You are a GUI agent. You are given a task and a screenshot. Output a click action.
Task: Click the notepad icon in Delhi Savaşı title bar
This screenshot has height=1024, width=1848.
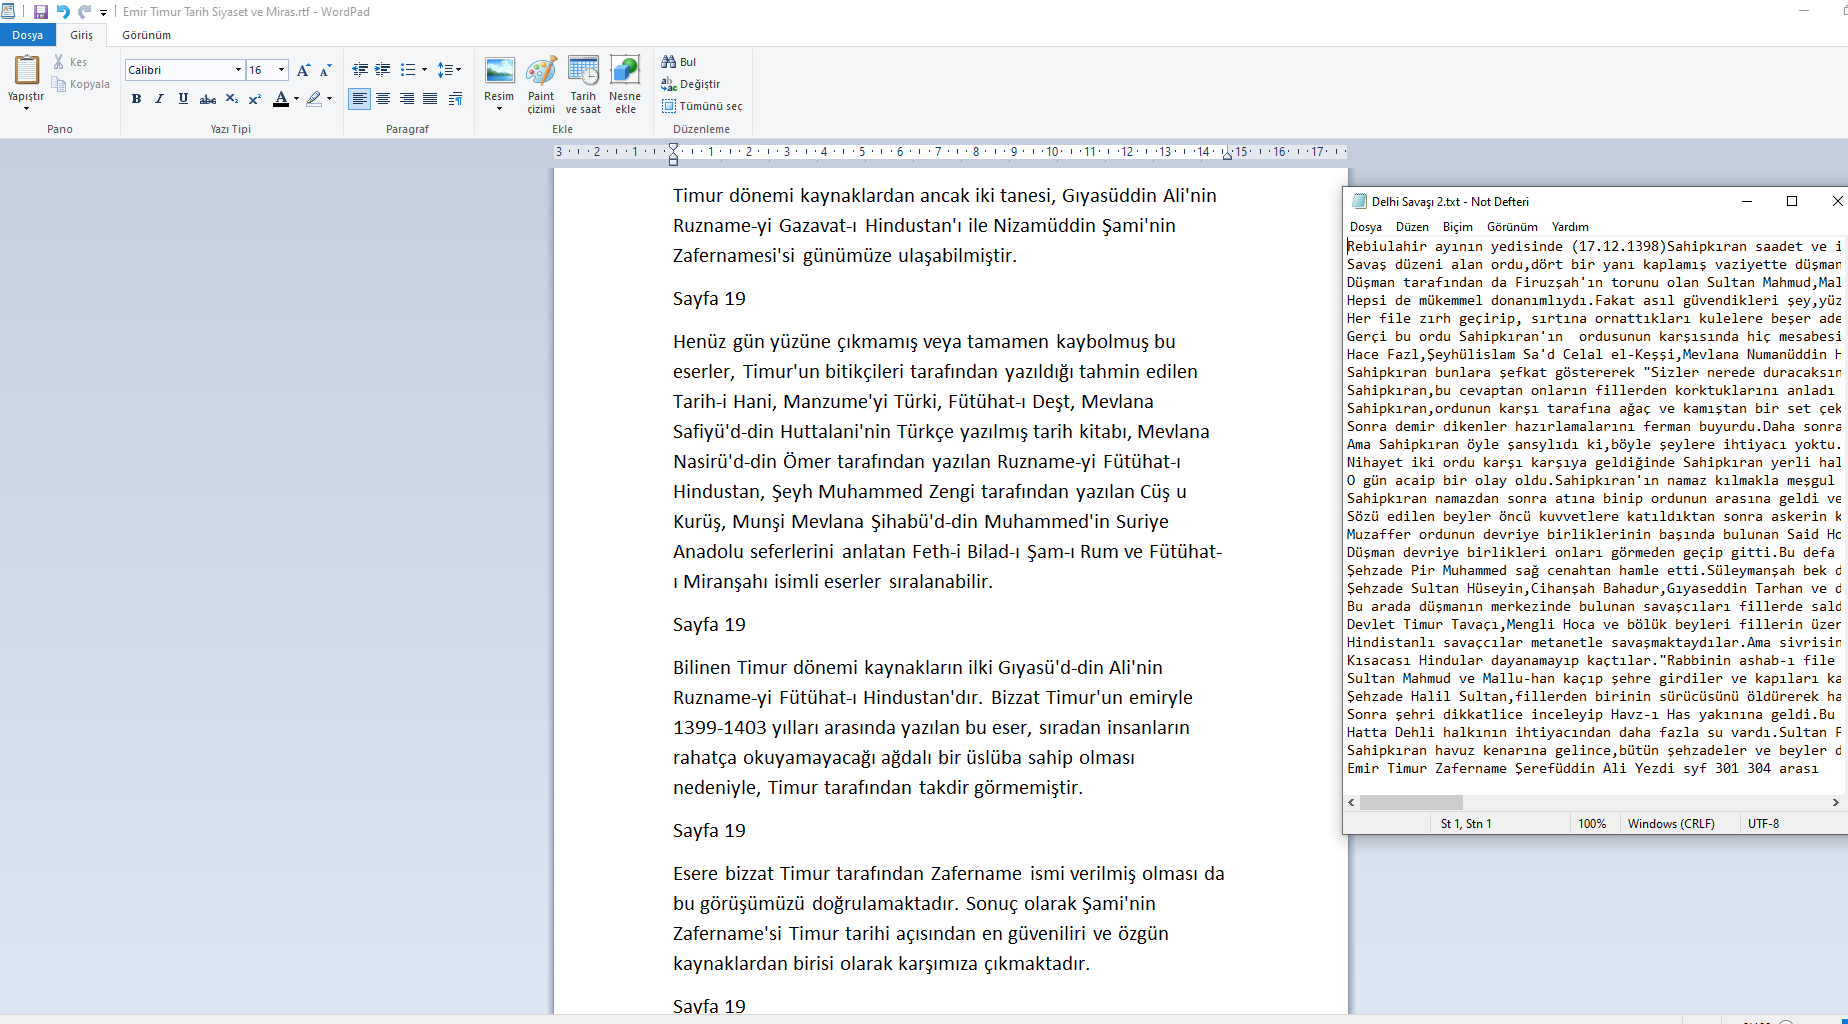point(1359,201)
